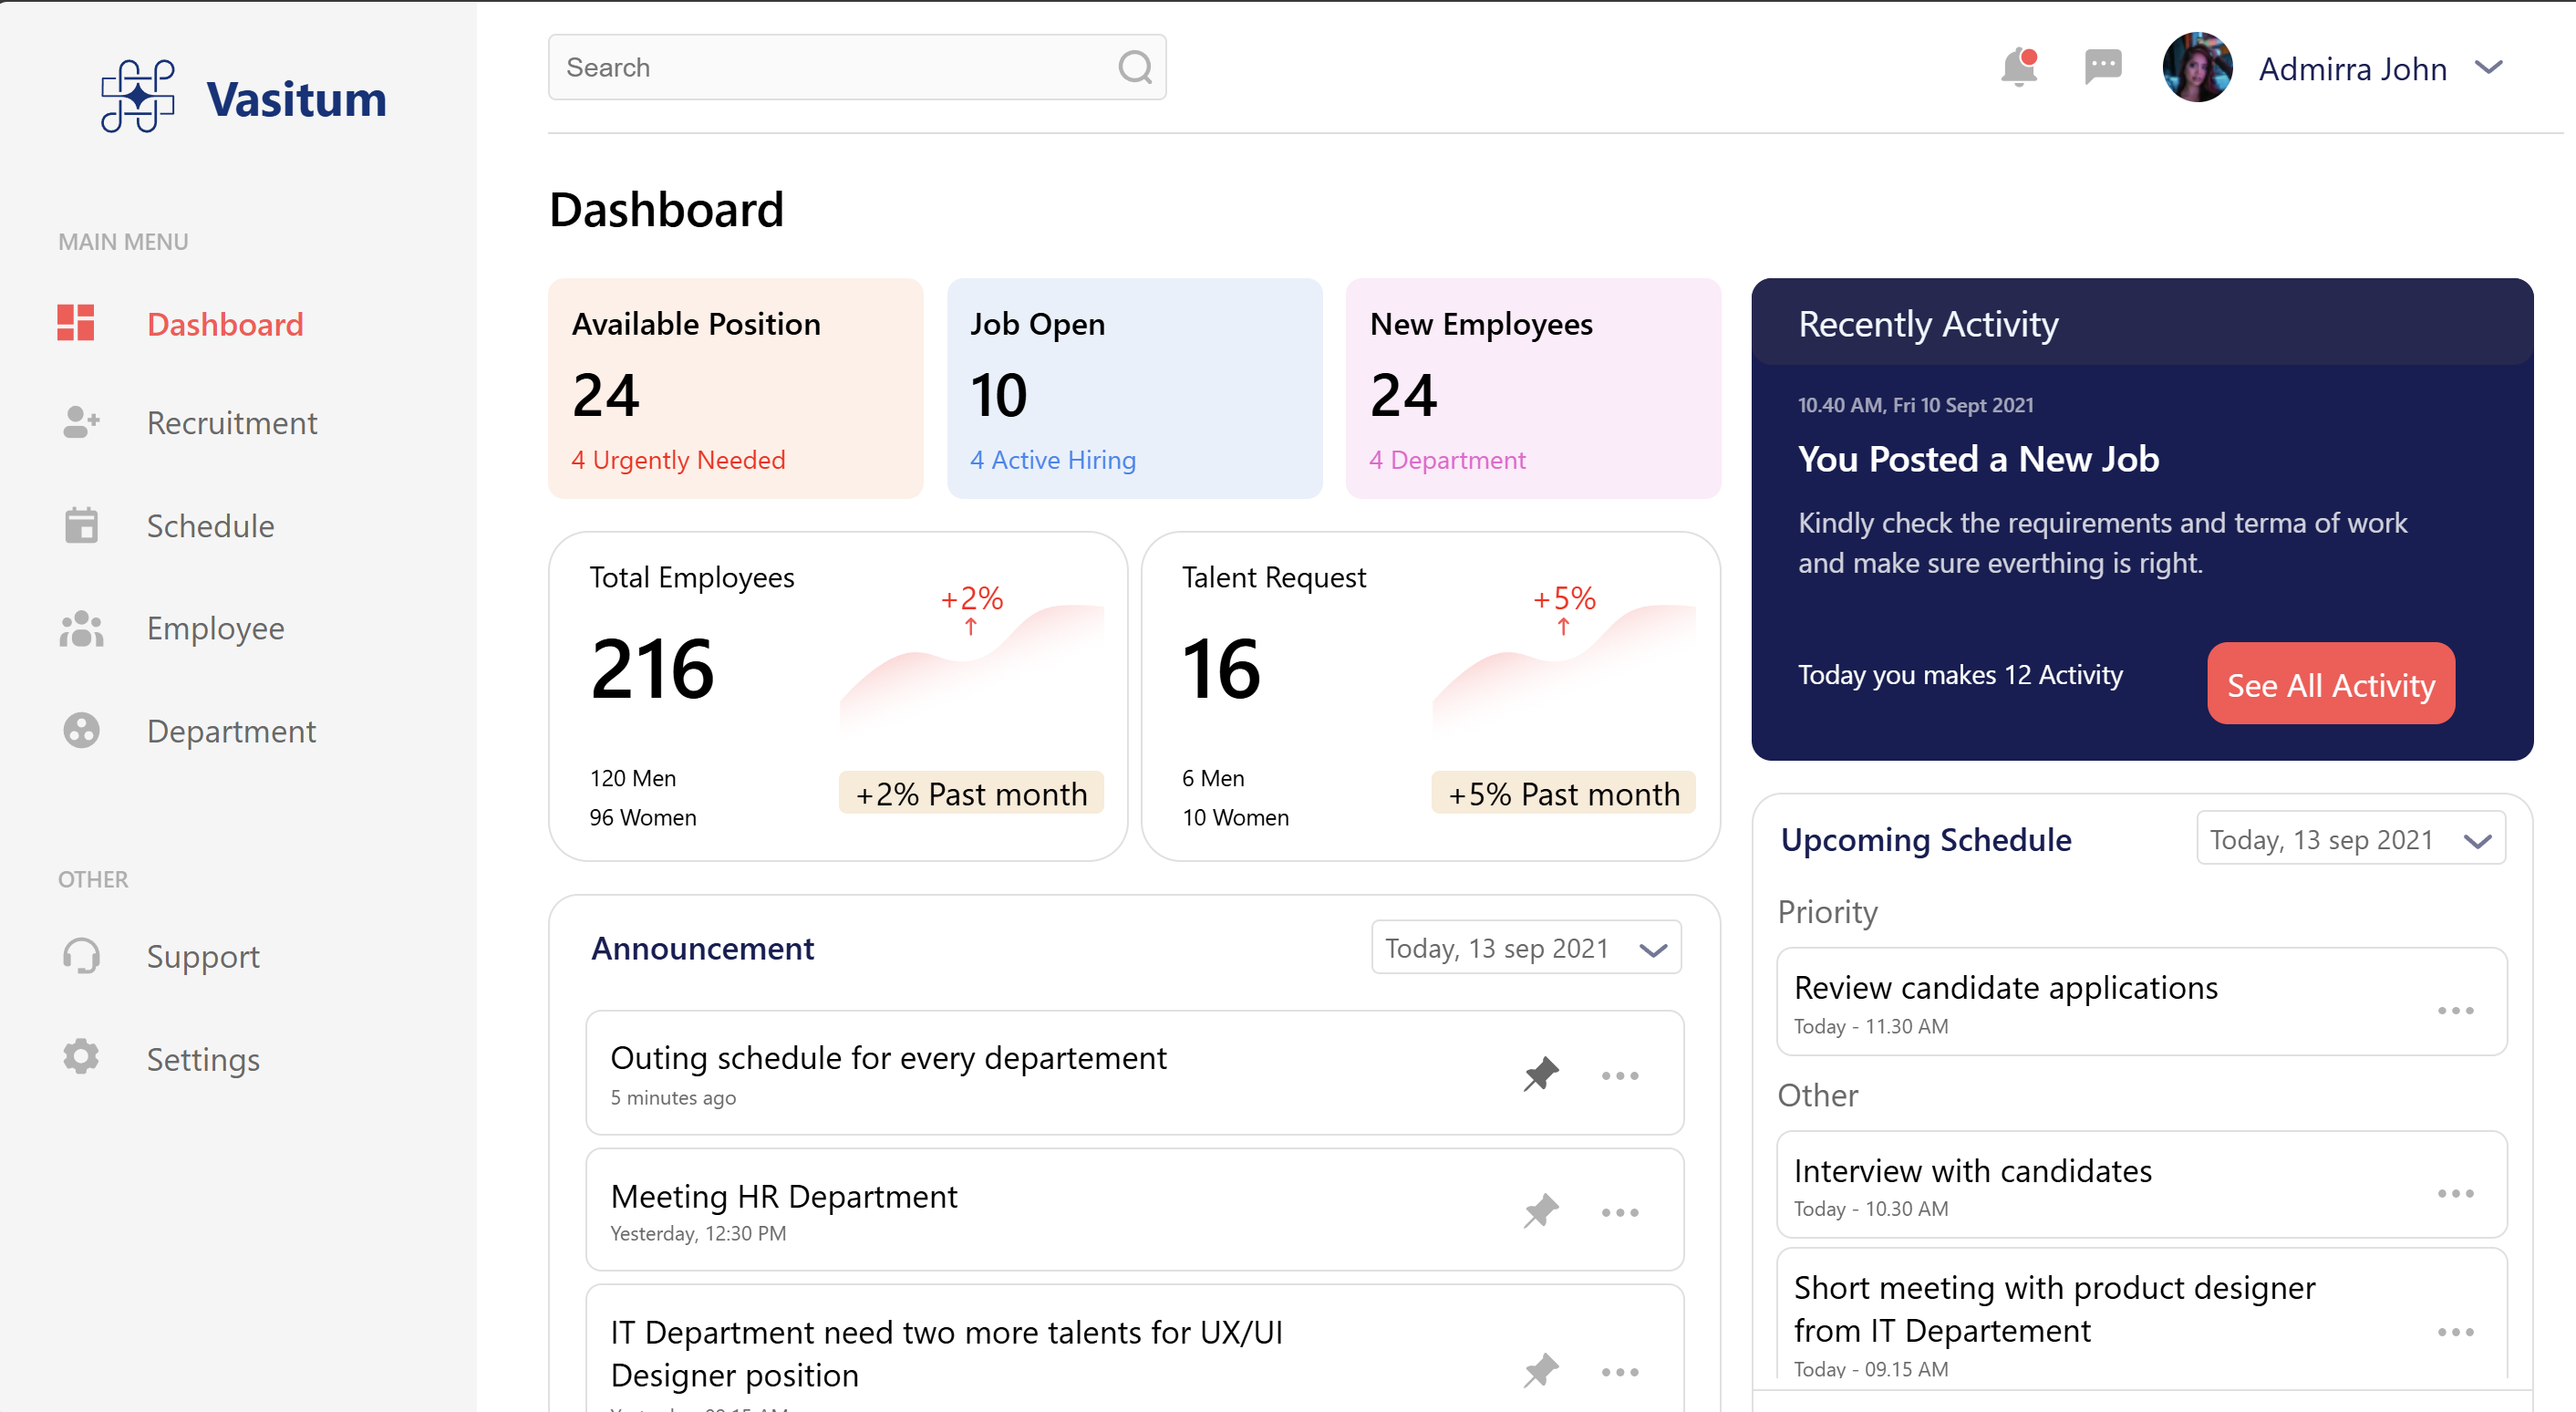Click the Employee group icon
Viewport: 2576px width, 1412px height.
(x=81, y=628)
